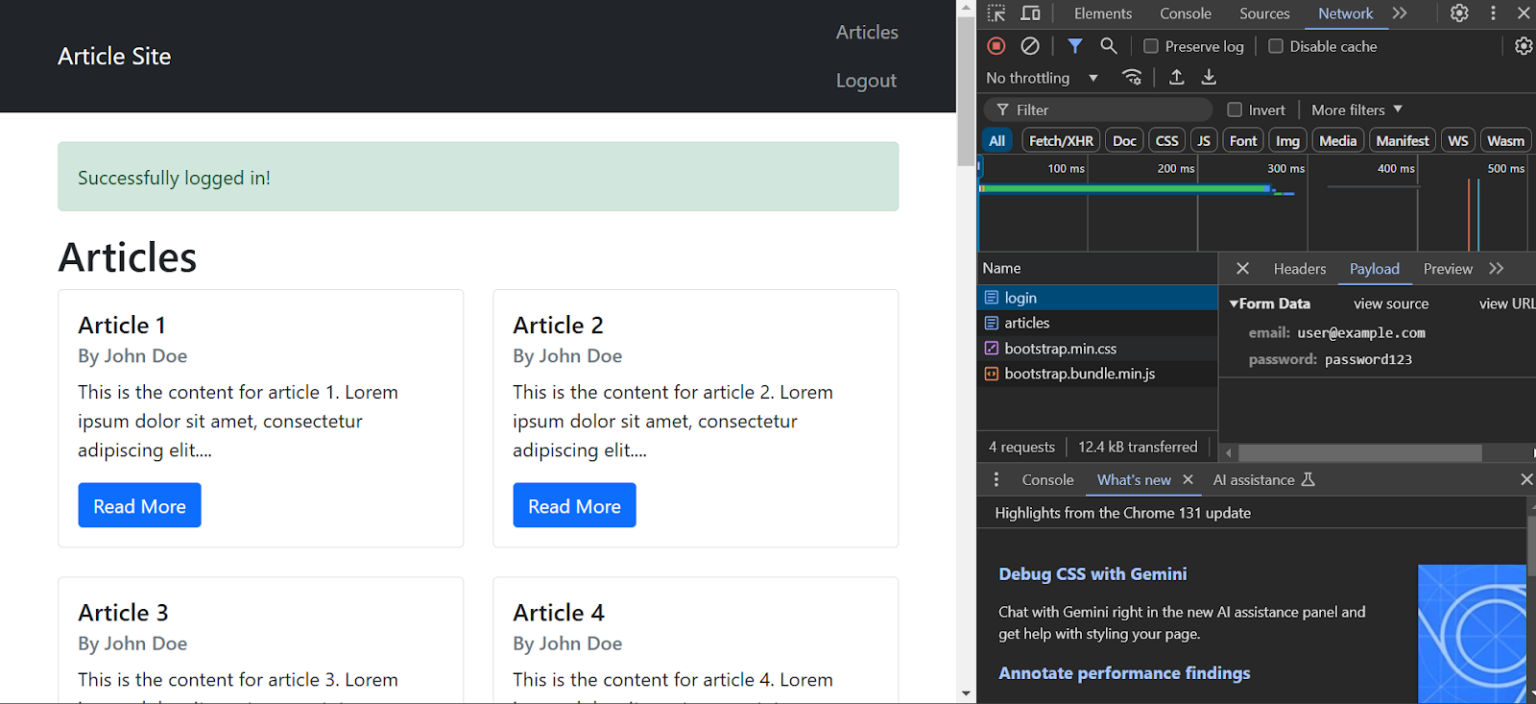This screenshot has width=1536, height=704.
Task: Import HAR file with upload icon
Action: point(1176,77)
